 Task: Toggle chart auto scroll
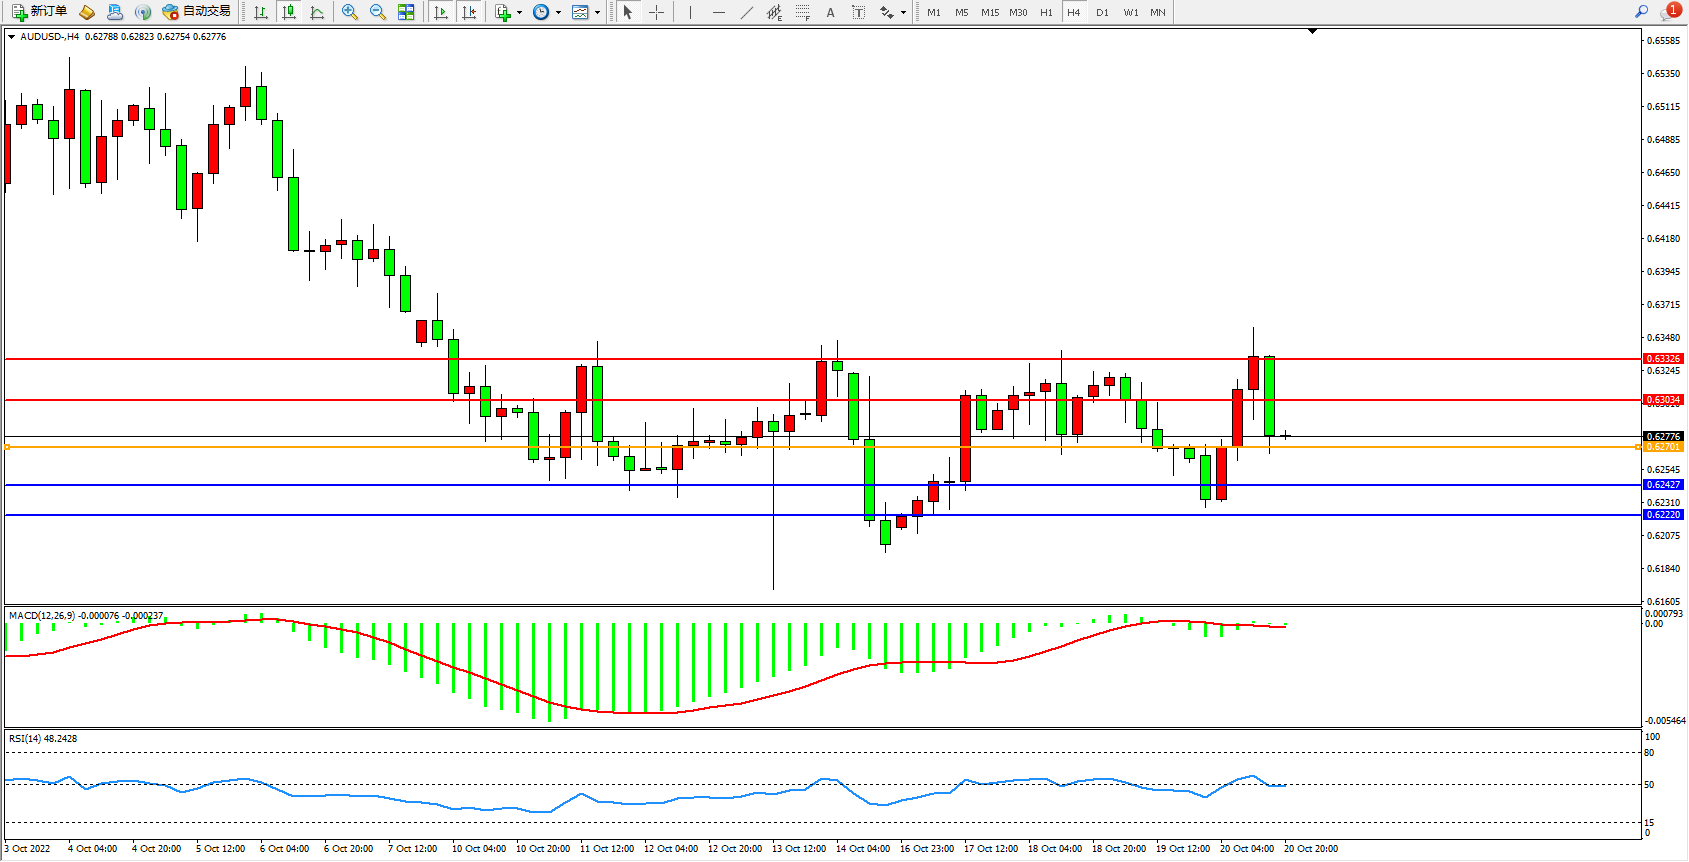tap(441, 12)
